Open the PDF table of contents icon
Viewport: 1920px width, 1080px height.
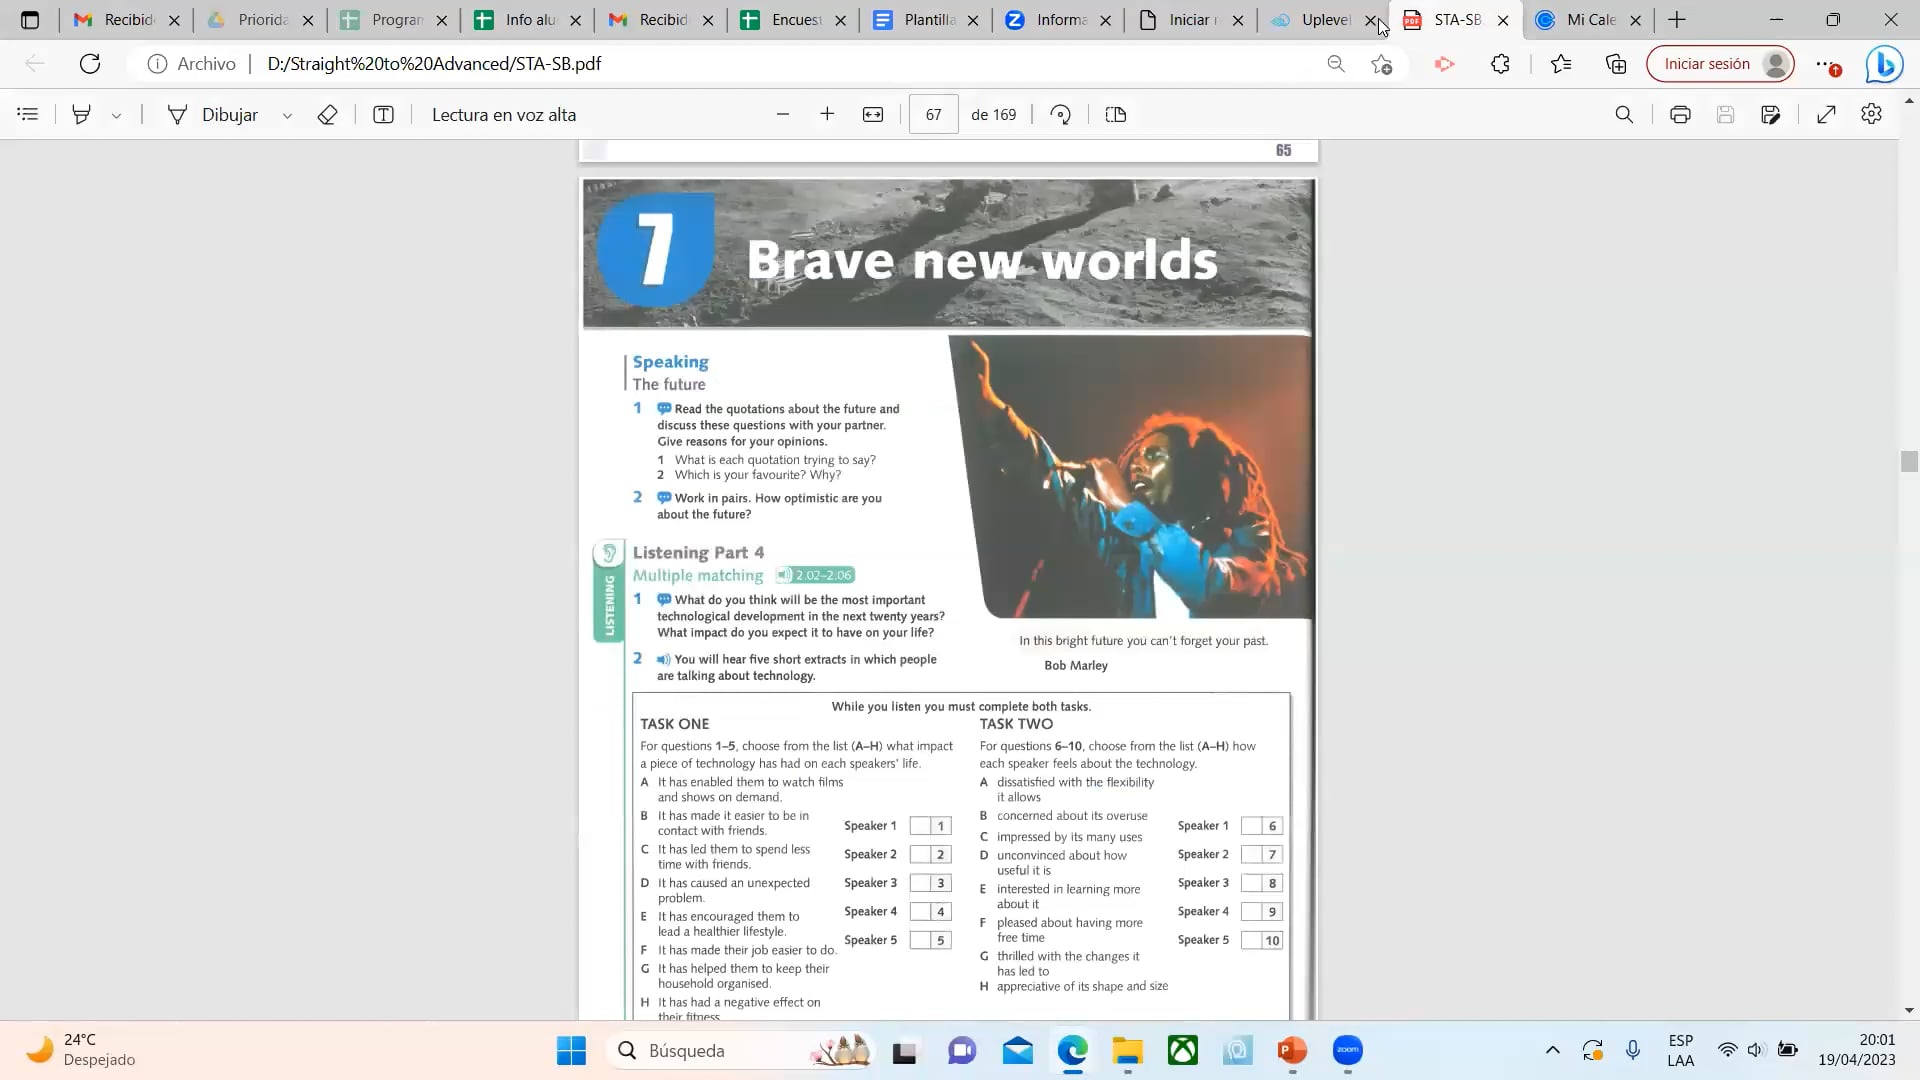click(x=28, y=115)
